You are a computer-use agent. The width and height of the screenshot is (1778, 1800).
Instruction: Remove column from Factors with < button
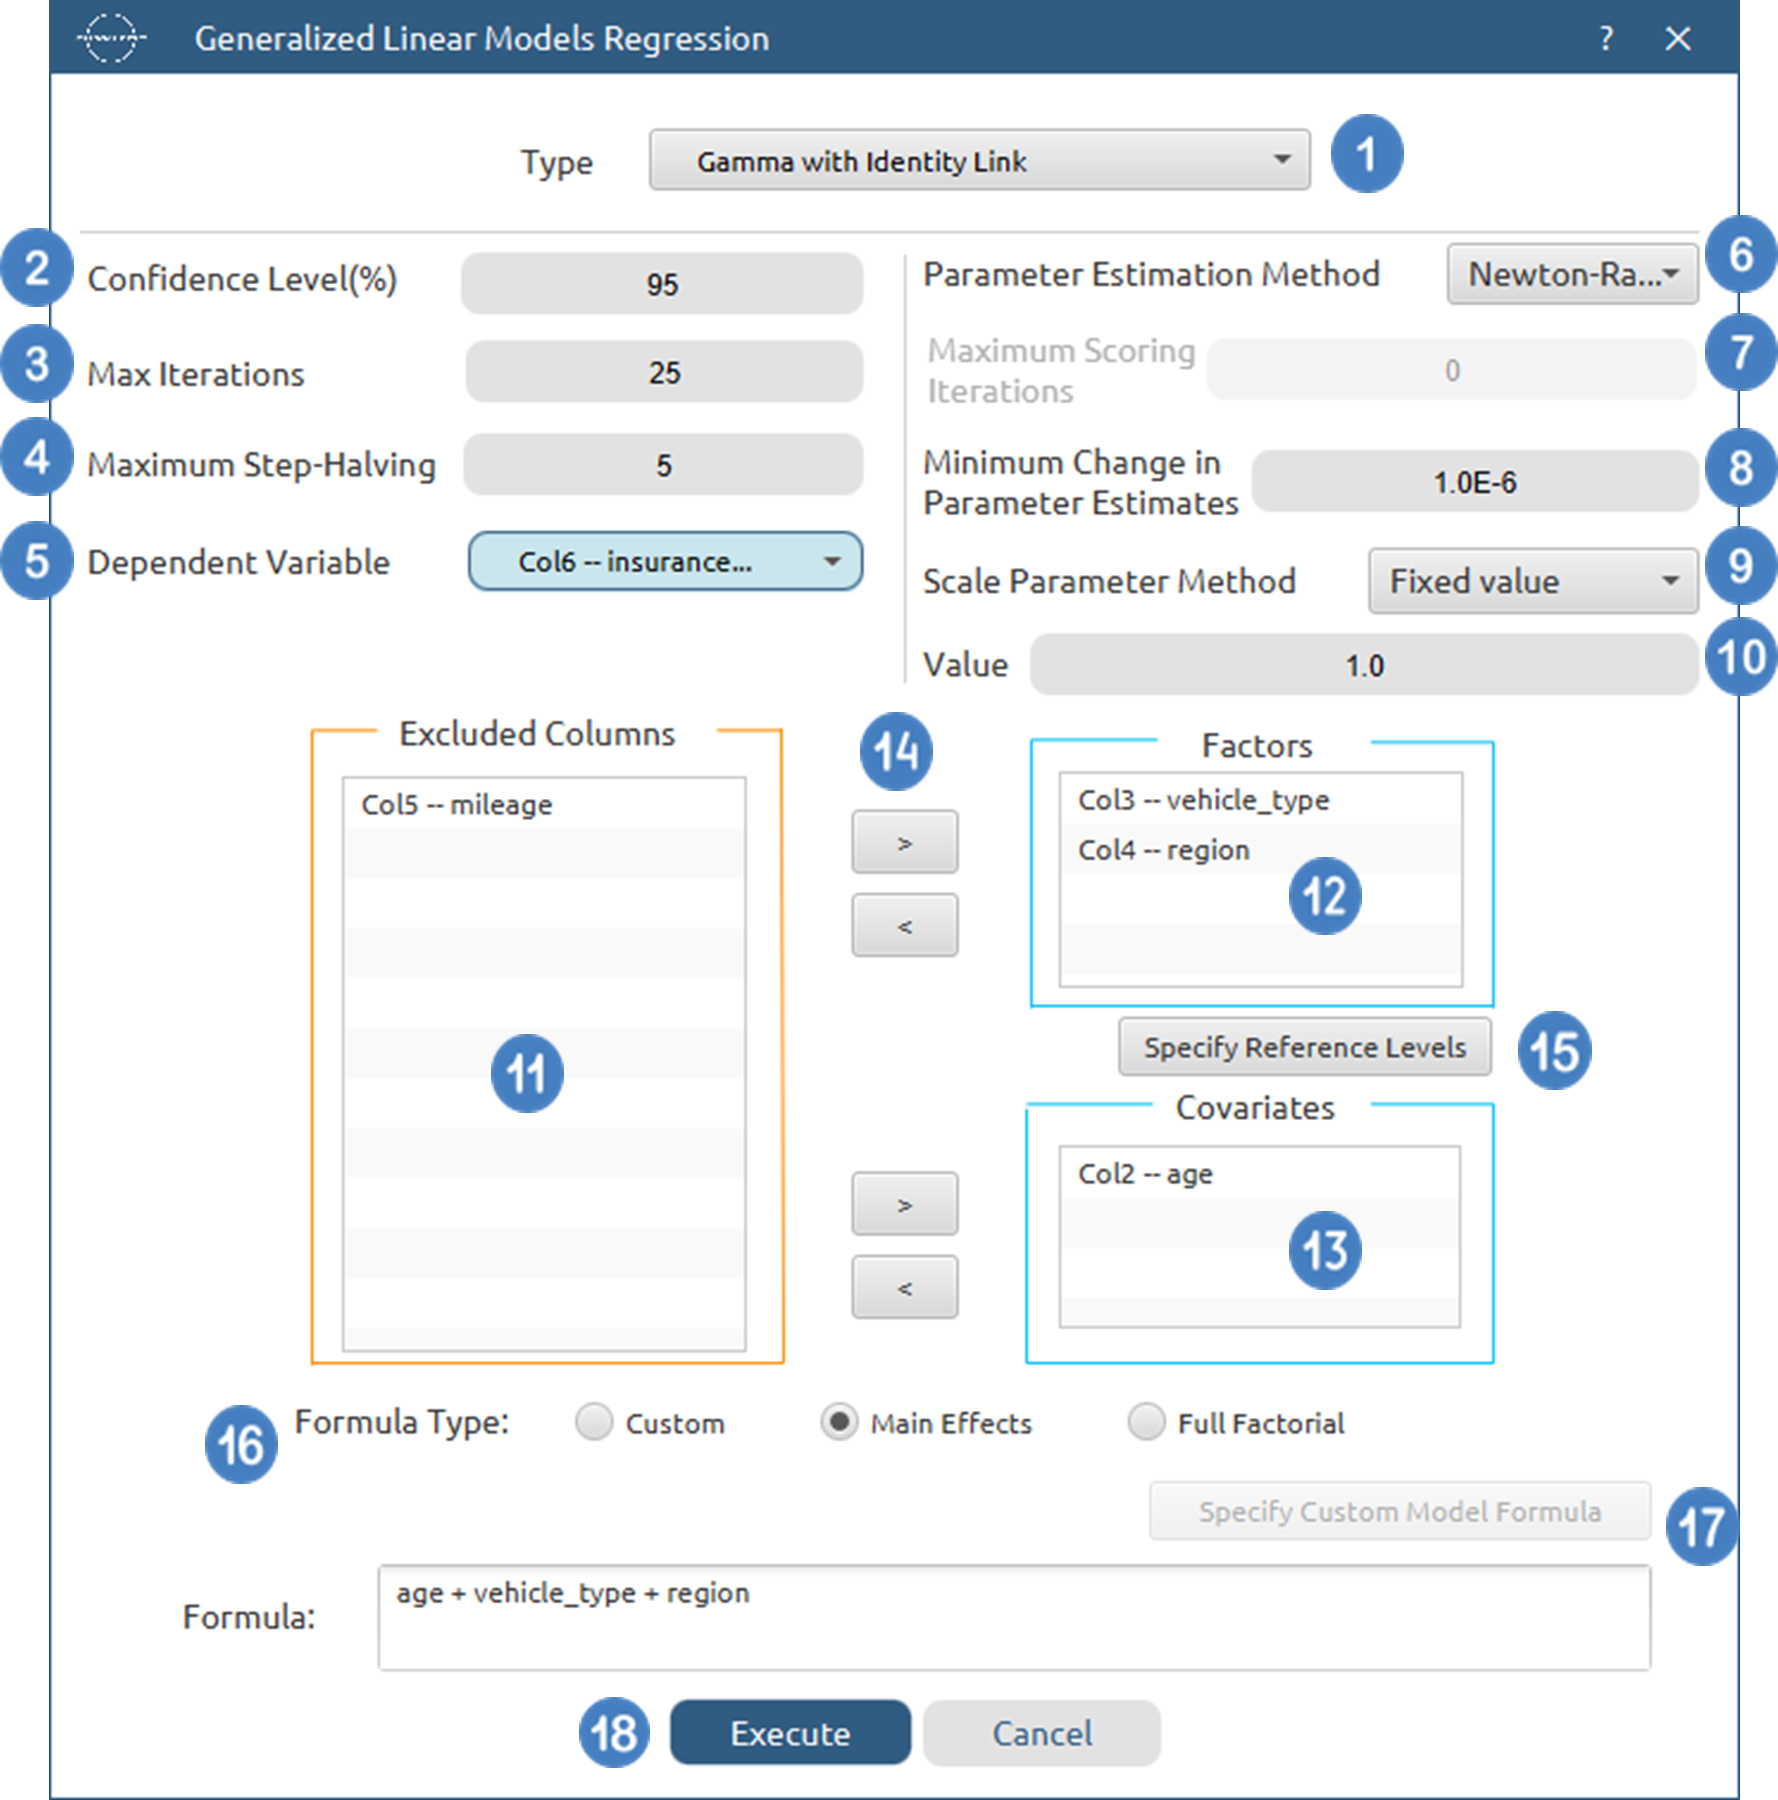[x=904, y=925]
